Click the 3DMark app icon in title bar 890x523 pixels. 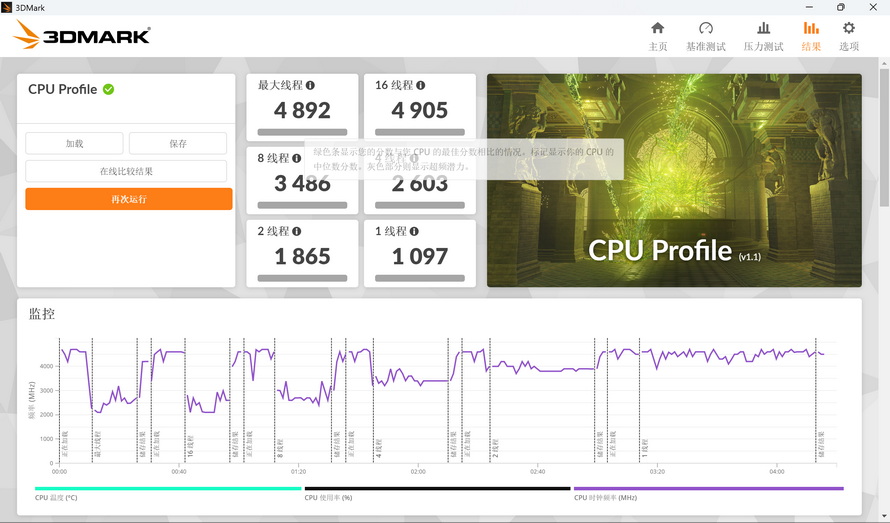click(x=7, y=7)
